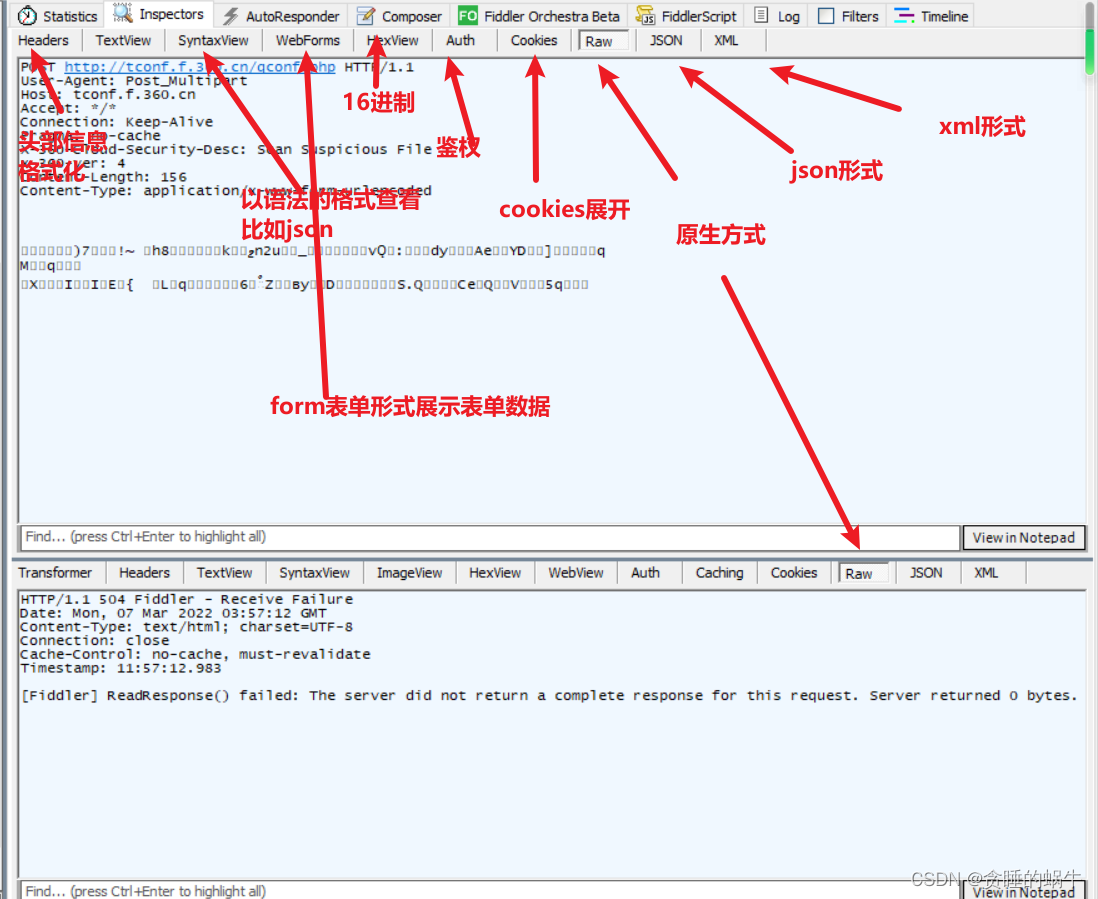Select the response Cookies tab

click(793, 573)
